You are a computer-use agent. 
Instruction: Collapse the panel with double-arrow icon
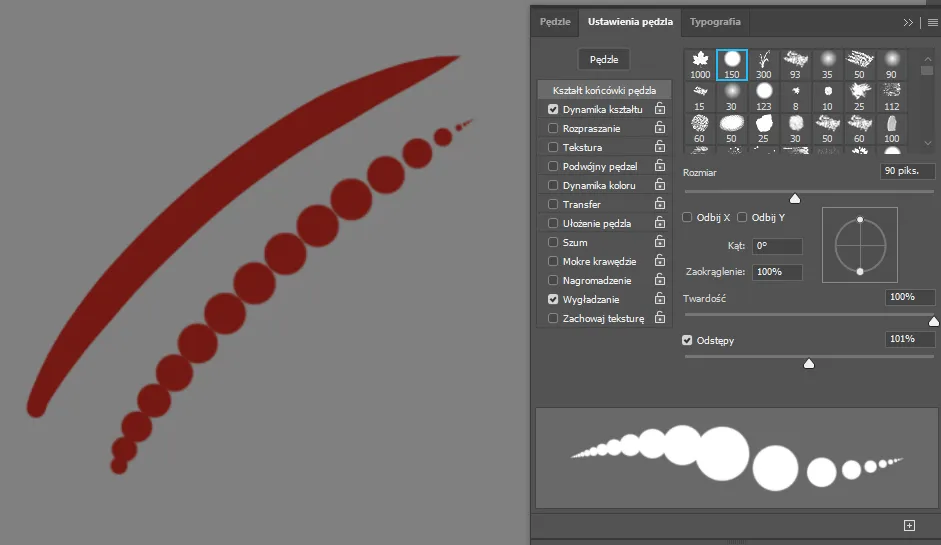[x=908, y=21]
